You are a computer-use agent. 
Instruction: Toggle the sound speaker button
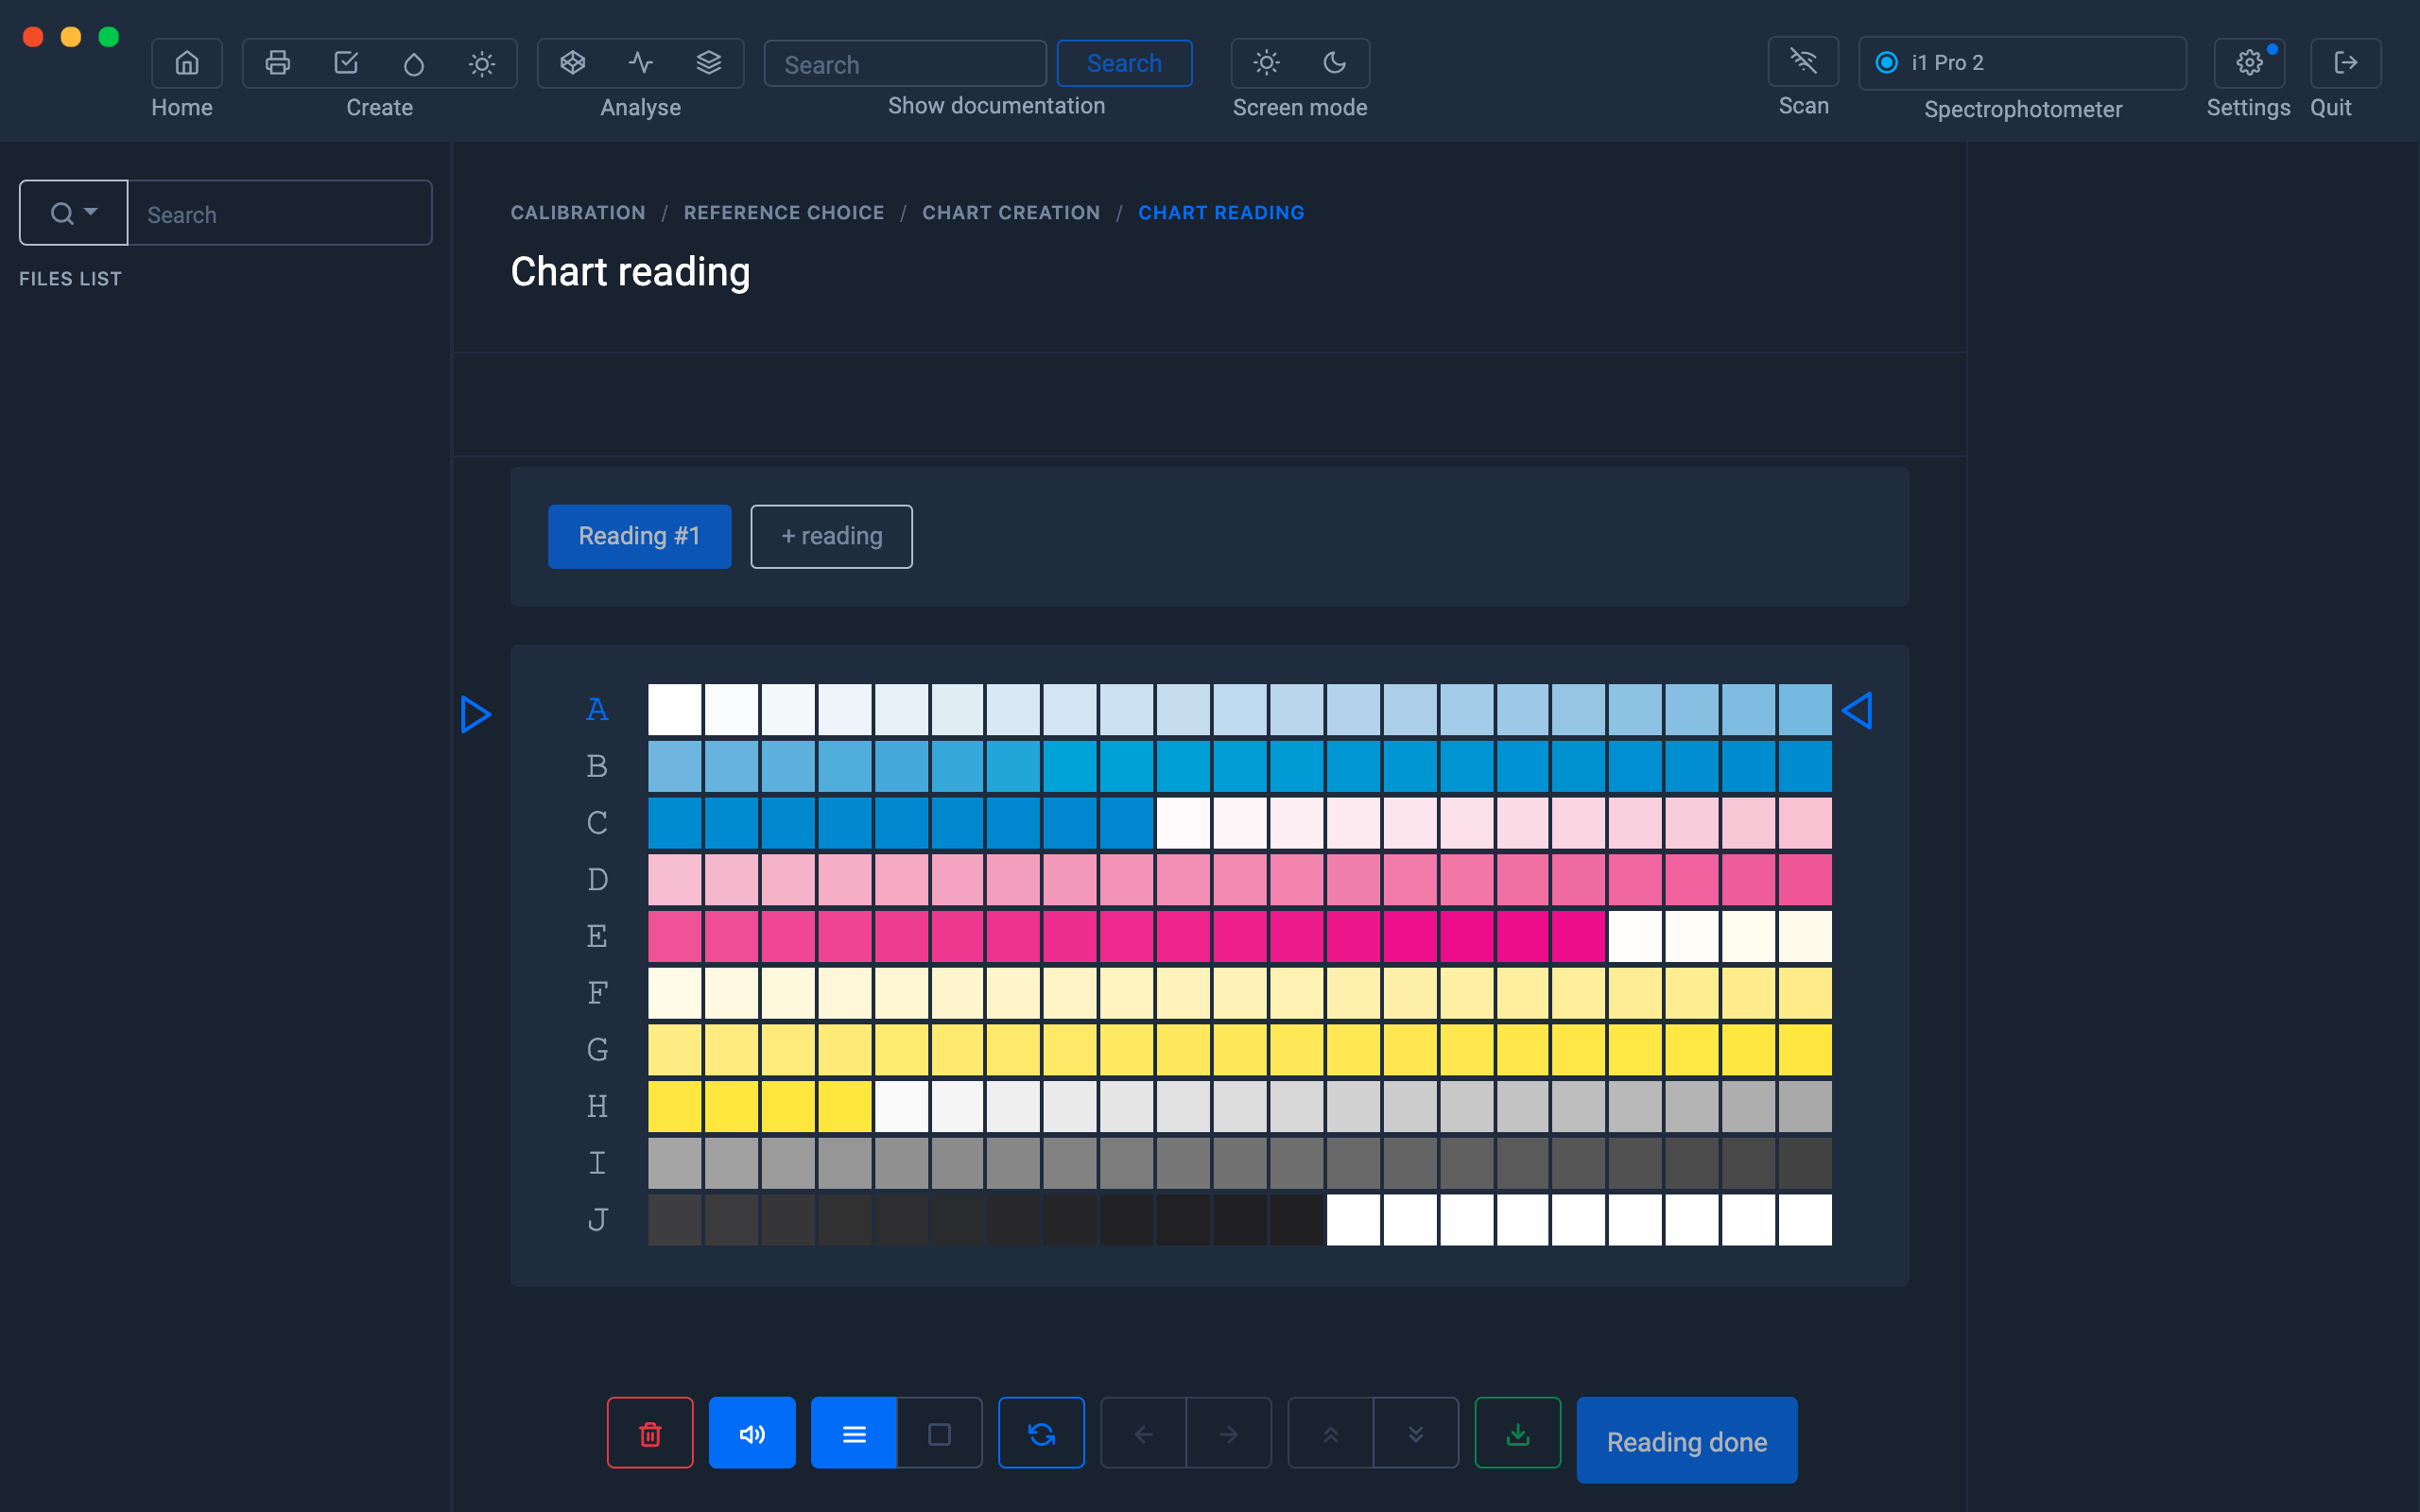[752, 1433]
